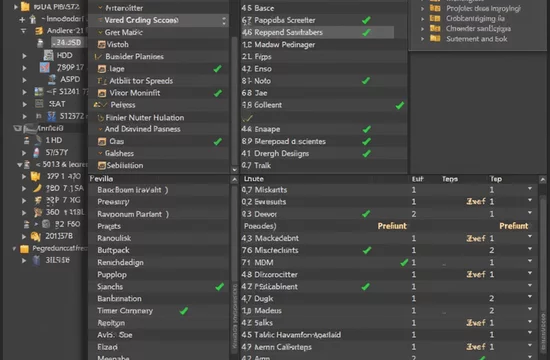The image size is (550, 360).
Task: Click the Sebilistion item icon
Action: tap(102, 166)
